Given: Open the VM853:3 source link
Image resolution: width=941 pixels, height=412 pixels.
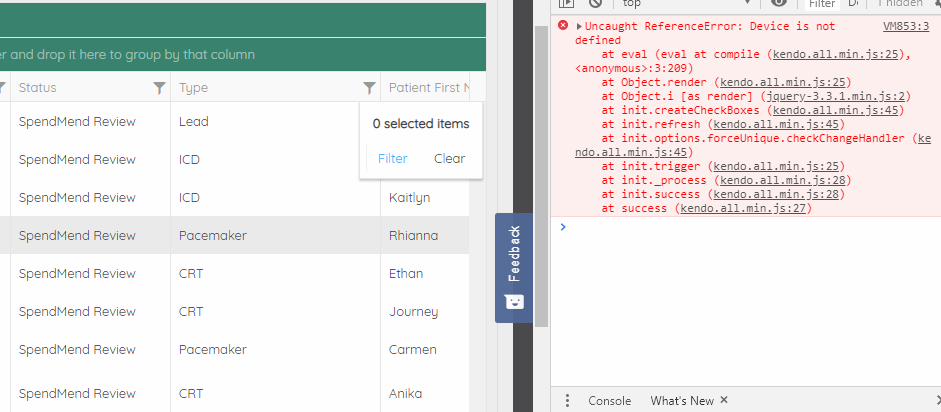Looking at the screenshot, I should click(x=906, y=26).
